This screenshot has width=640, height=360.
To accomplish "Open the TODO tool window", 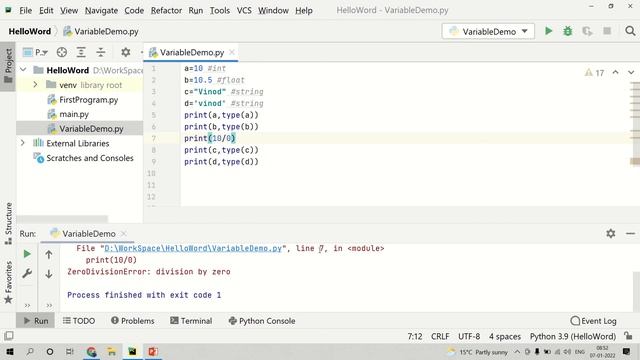I will click(79, 321).
